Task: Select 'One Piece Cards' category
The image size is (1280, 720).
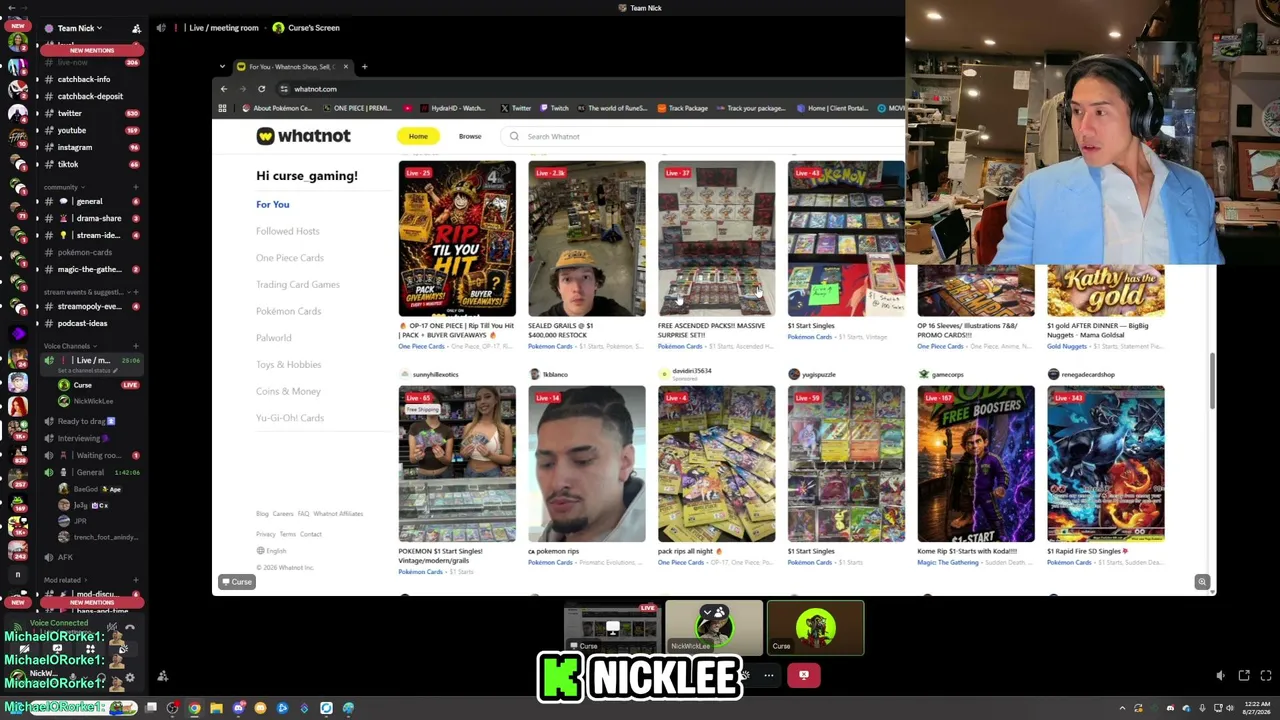Action: click(x=290, y=258)
